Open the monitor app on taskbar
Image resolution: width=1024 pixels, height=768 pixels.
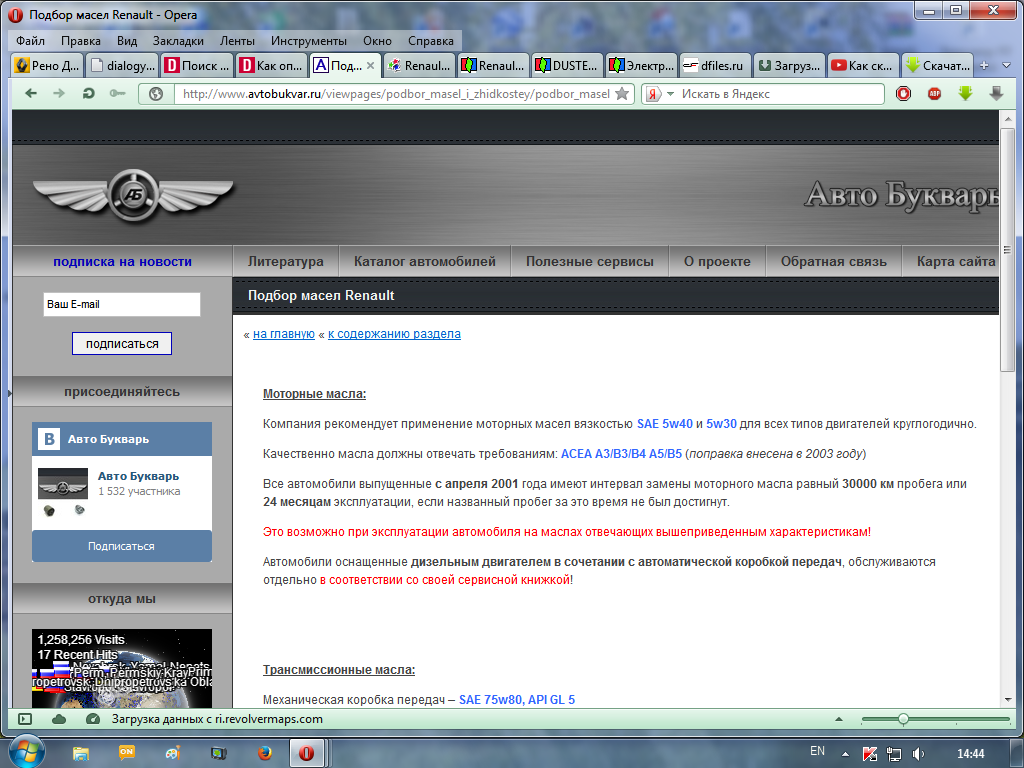point(219,753)
